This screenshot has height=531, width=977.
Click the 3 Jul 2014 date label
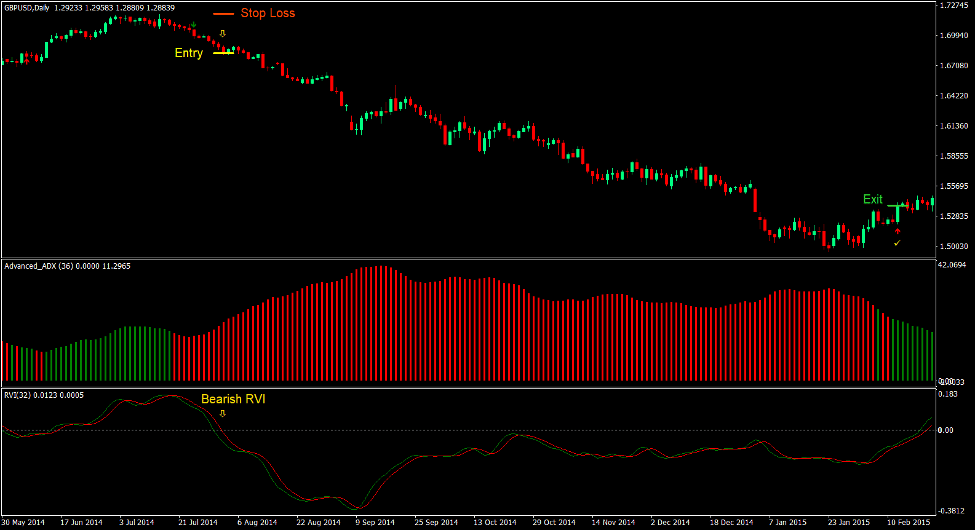tap(136, 522)
